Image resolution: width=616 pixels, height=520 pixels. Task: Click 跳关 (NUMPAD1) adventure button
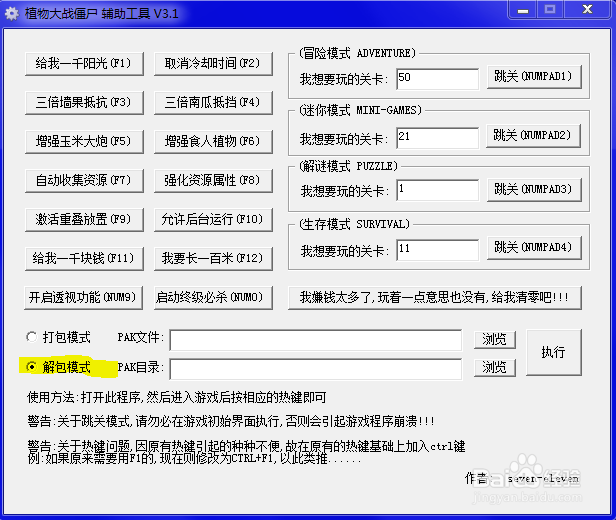534,77
